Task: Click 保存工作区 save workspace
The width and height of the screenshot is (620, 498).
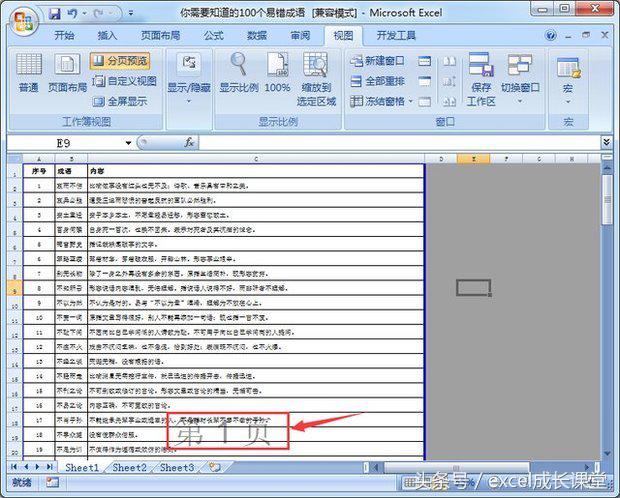Action: coord(481,79)
